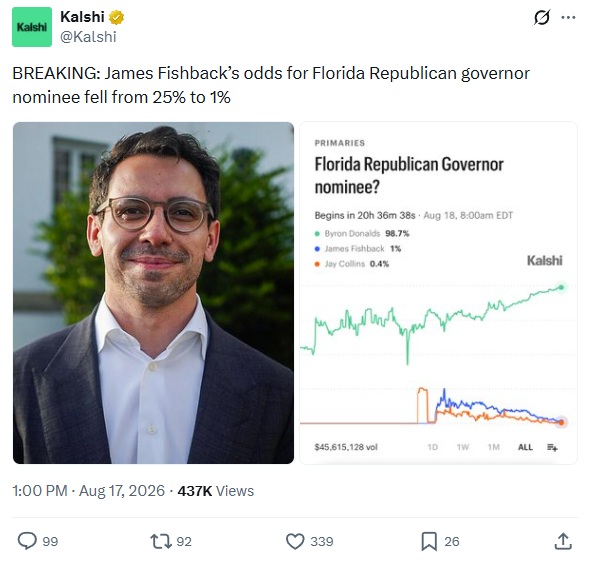Click the gold verified badge
This screenshot has height=563, width=589.
116,17
